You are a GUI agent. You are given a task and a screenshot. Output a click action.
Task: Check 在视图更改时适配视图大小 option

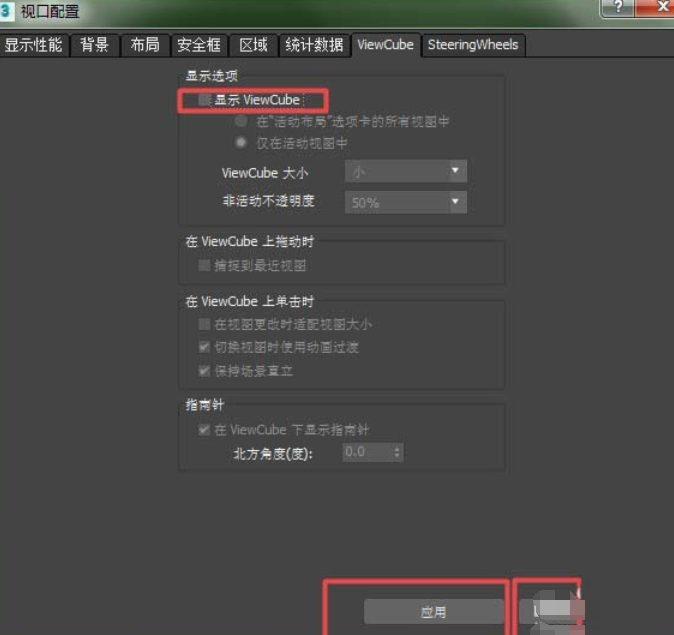click(x=205, y=325)
